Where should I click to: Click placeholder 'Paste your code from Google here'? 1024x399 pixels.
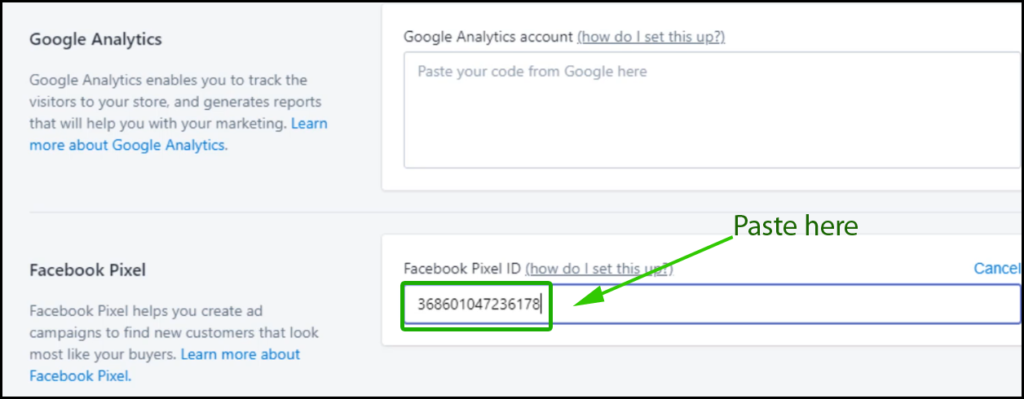pyautogui.click(x=532, y=71)
